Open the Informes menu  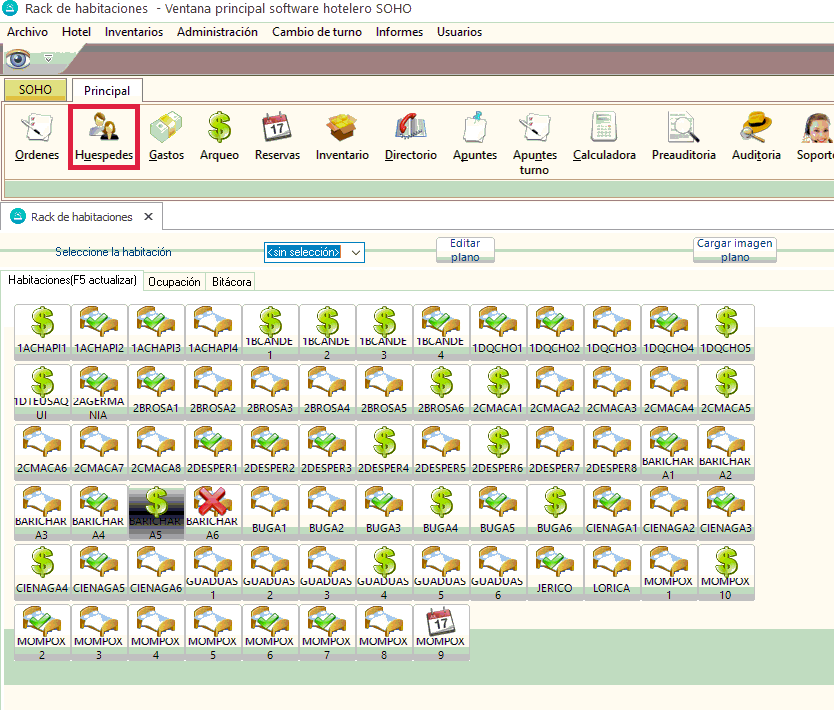(x=399, y=32)
